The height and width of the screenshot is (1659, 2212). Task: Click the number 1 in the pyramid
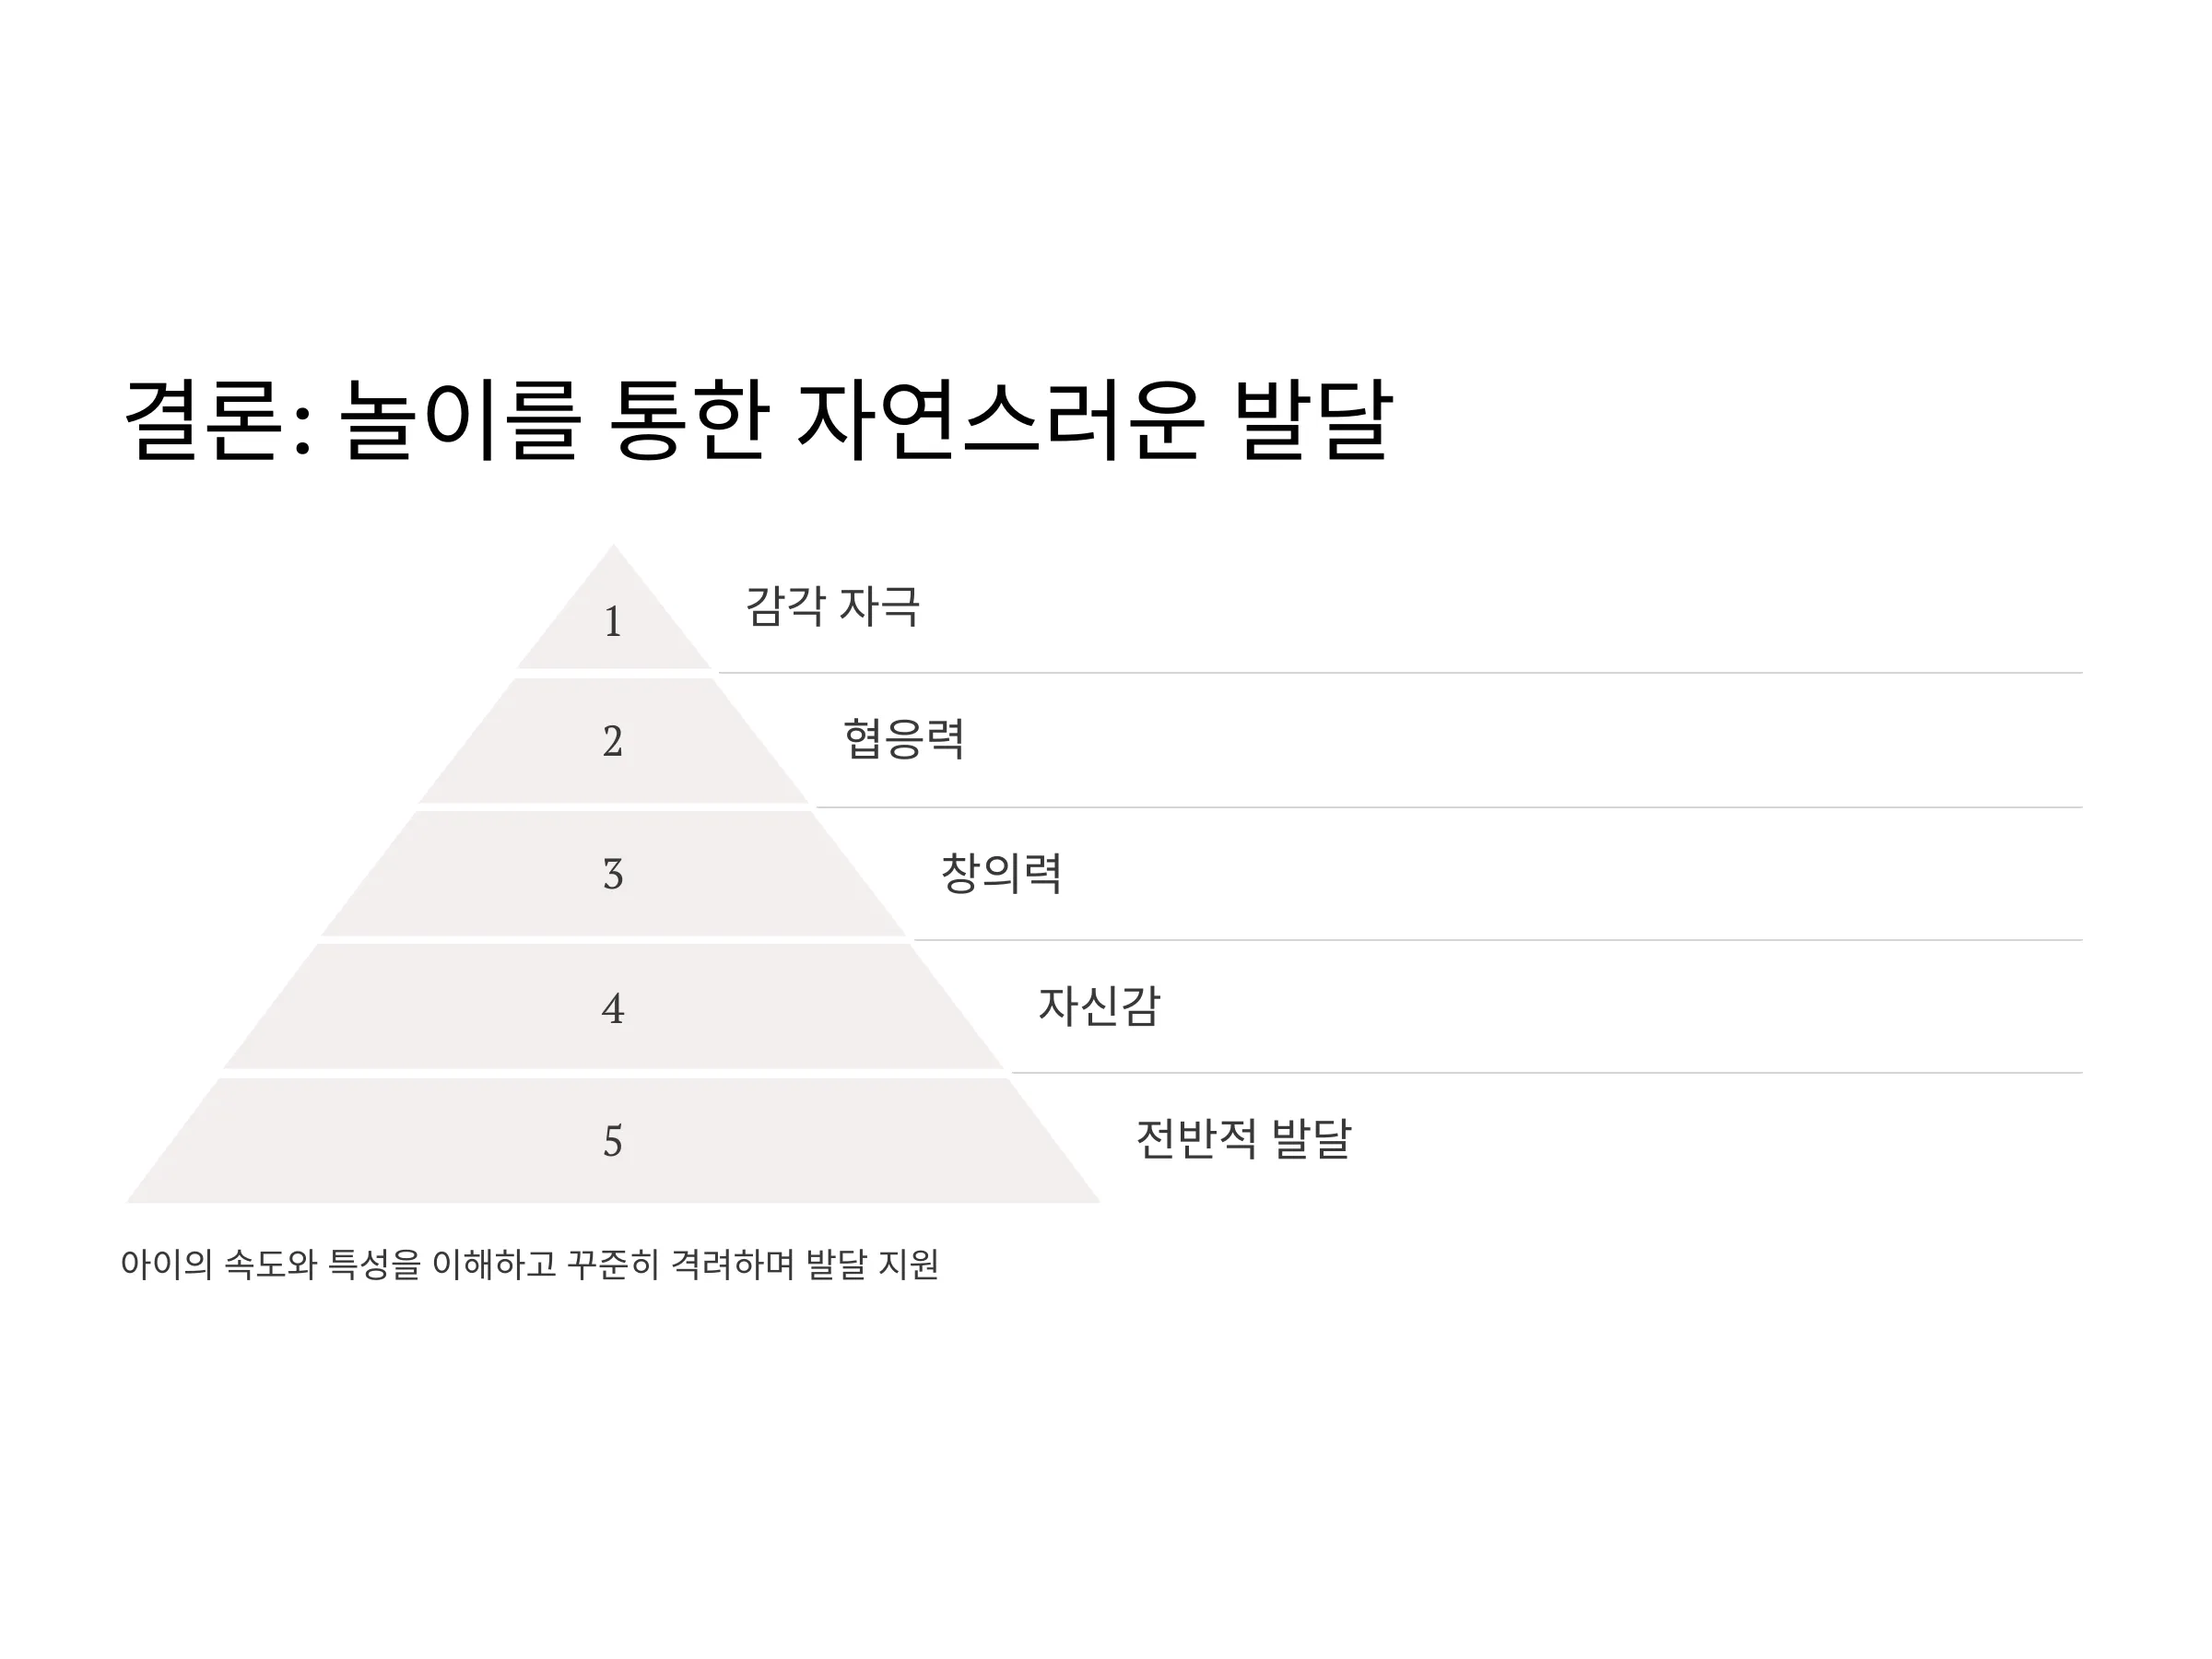pos(613,622)
